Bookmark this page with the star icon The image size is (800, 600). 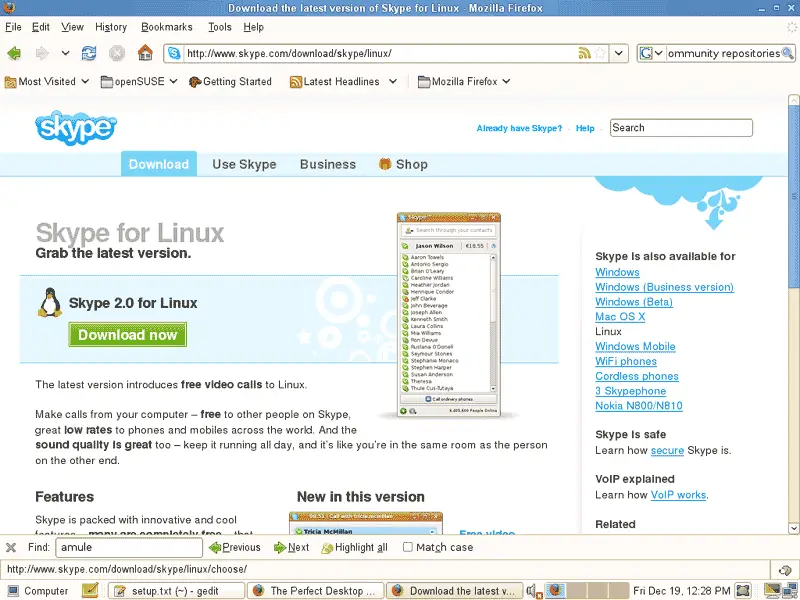pyautogui.click(x=601, y=53)
